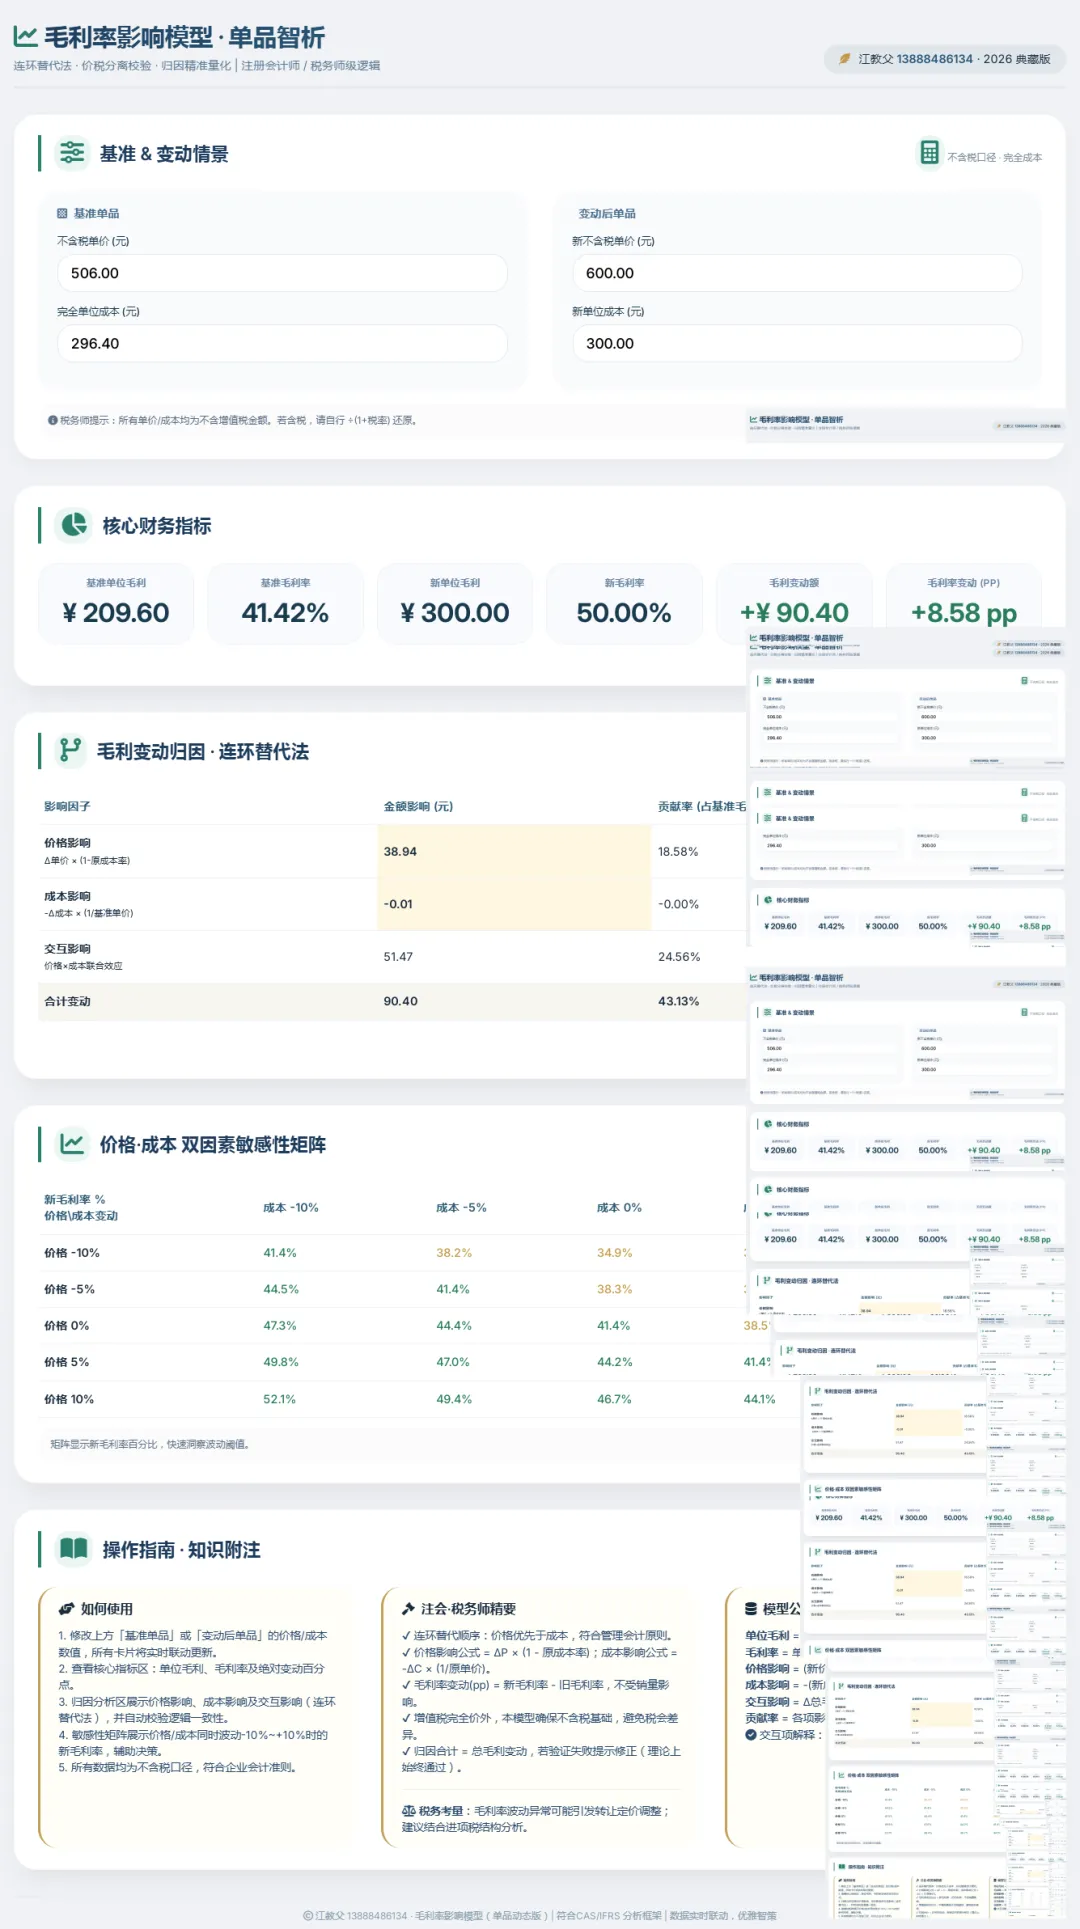Viewport: 1080px width, 1929px height.
Task: Click the 成本影响 row label
Action: [67, 896]
